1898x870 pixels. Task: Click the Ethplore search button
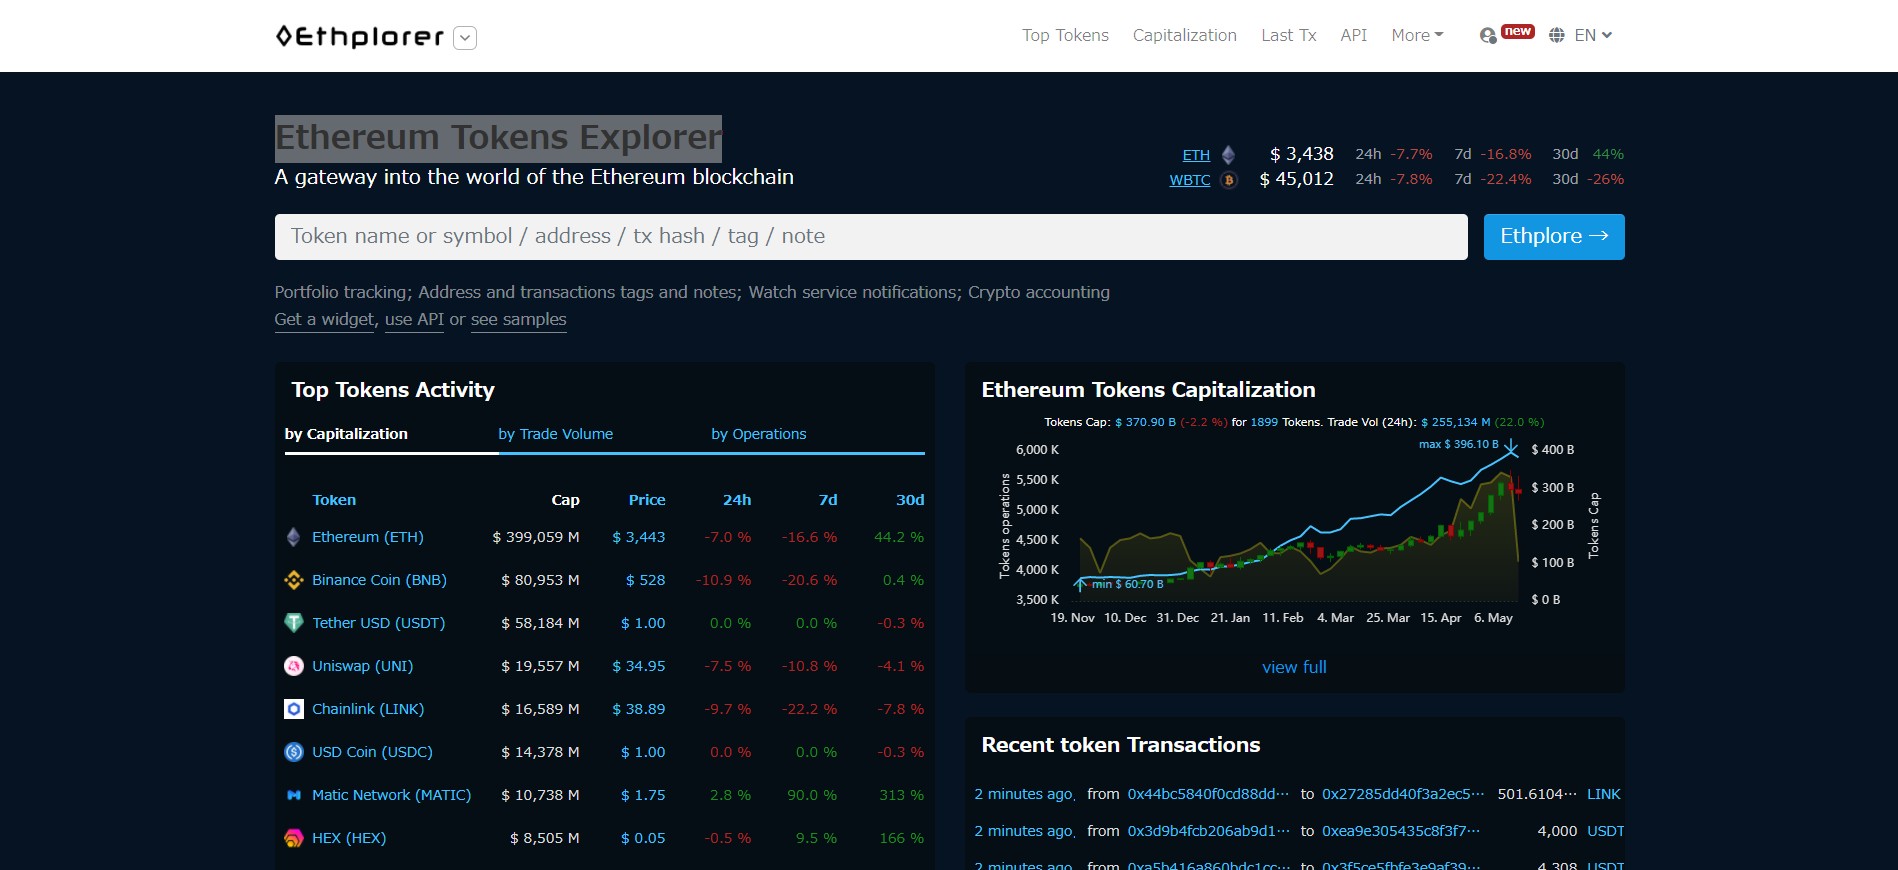1554,237
